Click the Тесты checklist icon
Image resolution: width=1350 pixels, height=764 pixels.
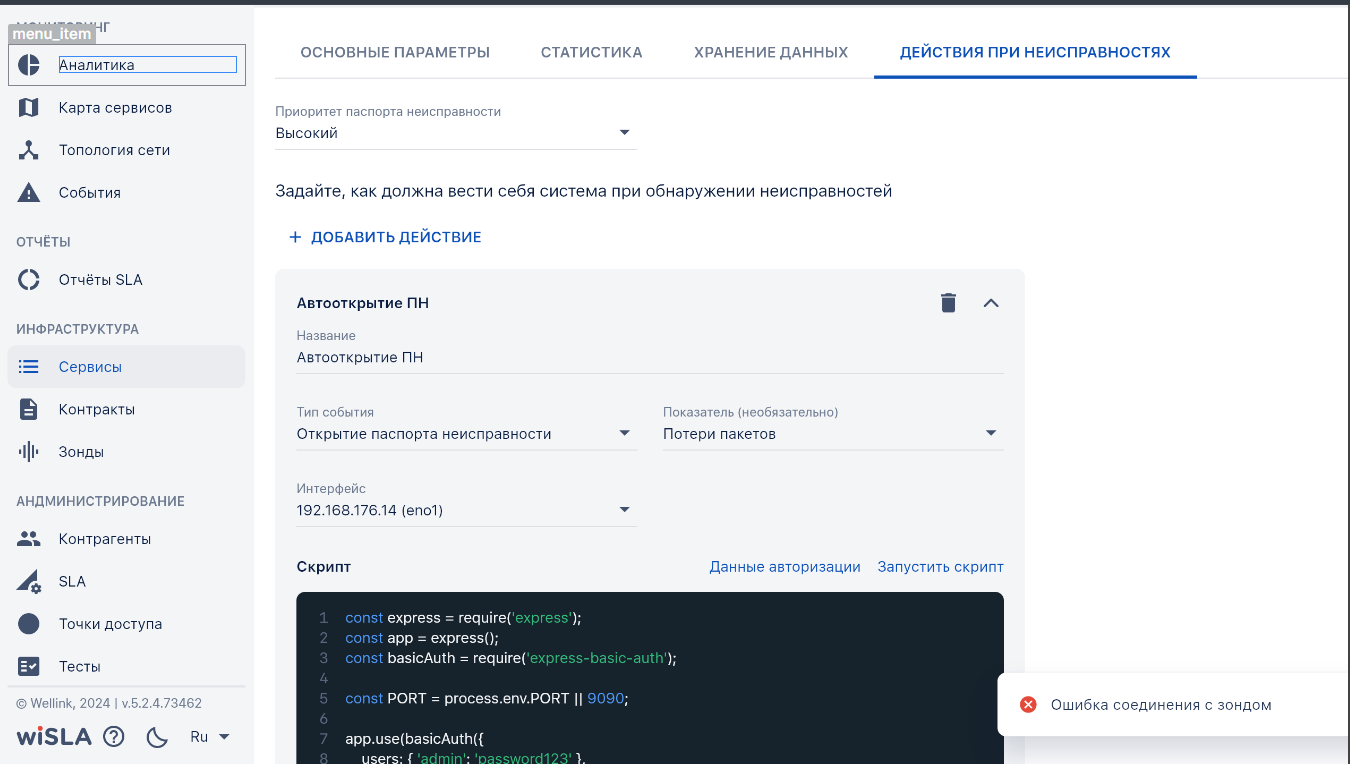tap(29, 666)
